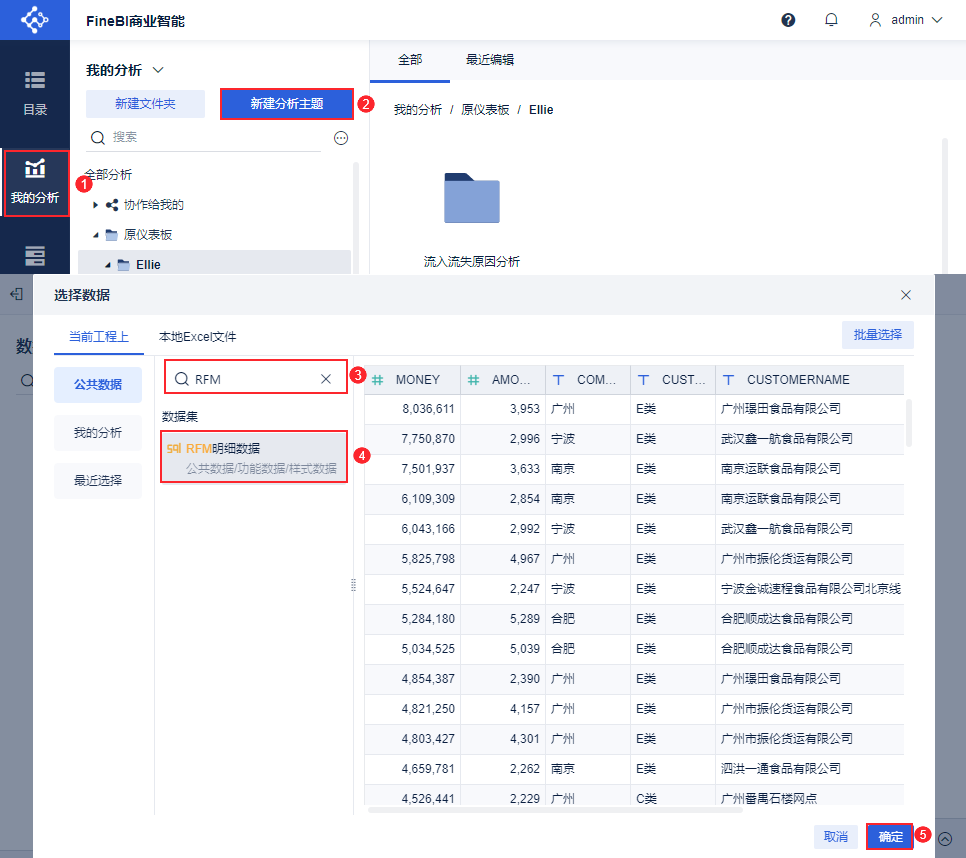This screenshot has width=966, height=858.
Task: Click the 新建分析主题 button
Action: click(x=286, y=104)
